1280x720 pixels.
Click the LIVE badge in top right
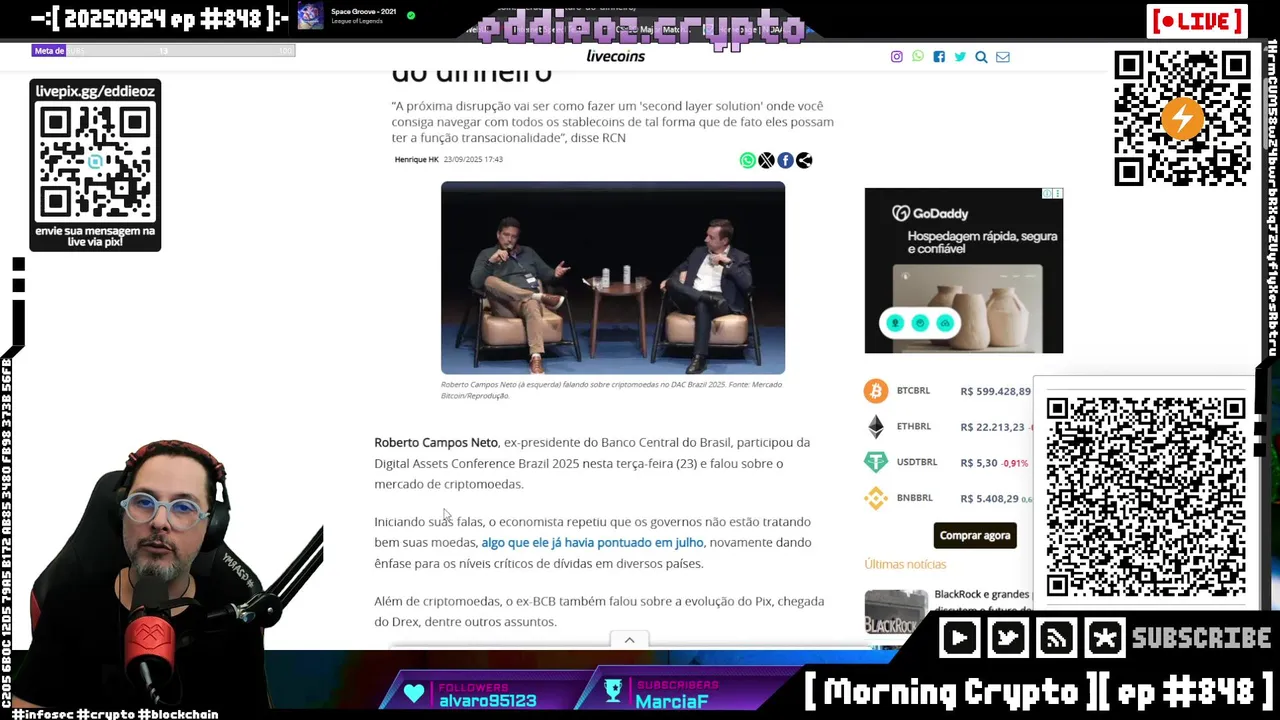tap(1197, 21)
